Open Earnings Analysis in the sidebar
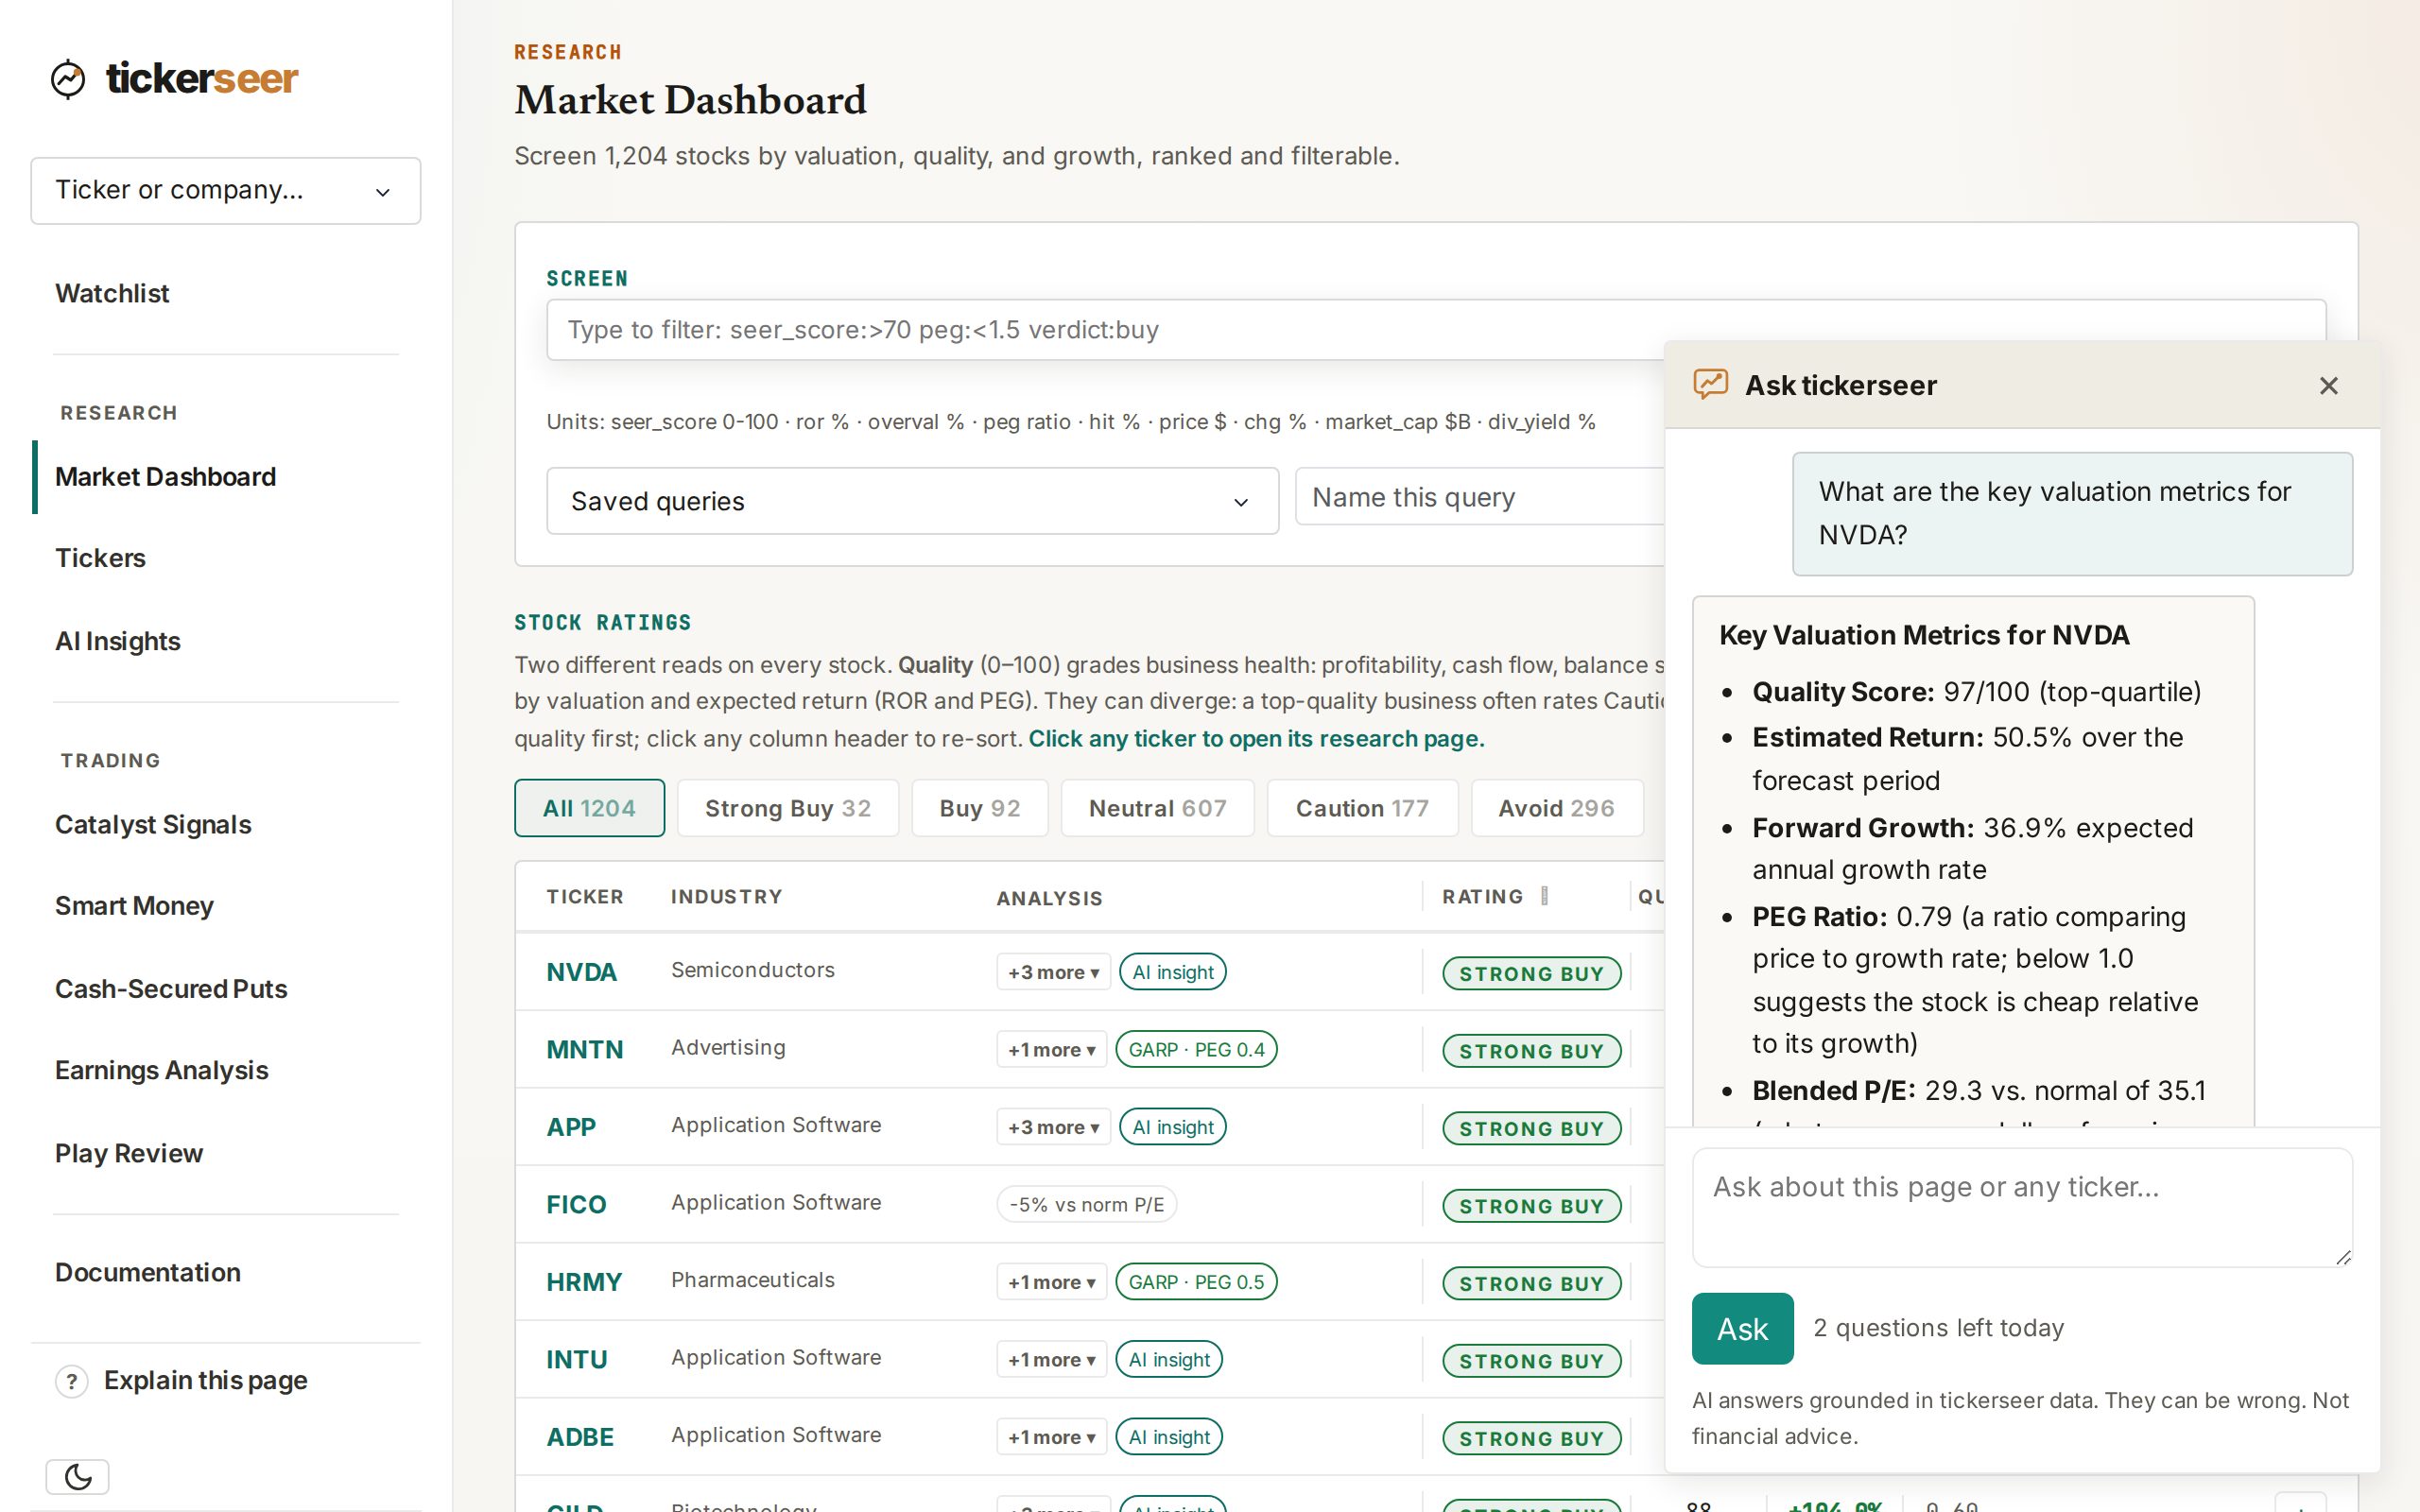 click(x=161, y=1070)
